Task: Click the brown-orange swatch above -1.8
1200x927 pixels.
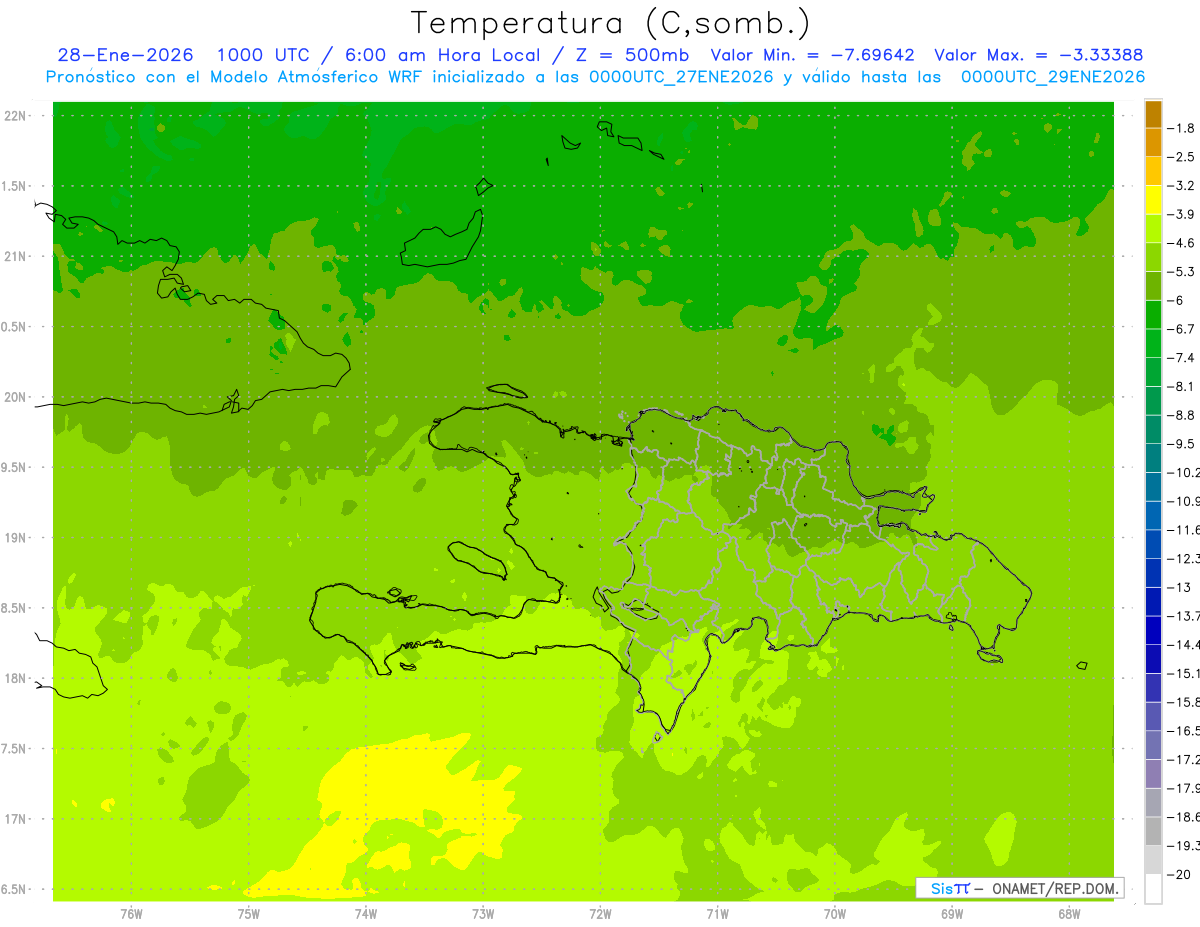Action: pyautogui.click(x=1153, y=114)
